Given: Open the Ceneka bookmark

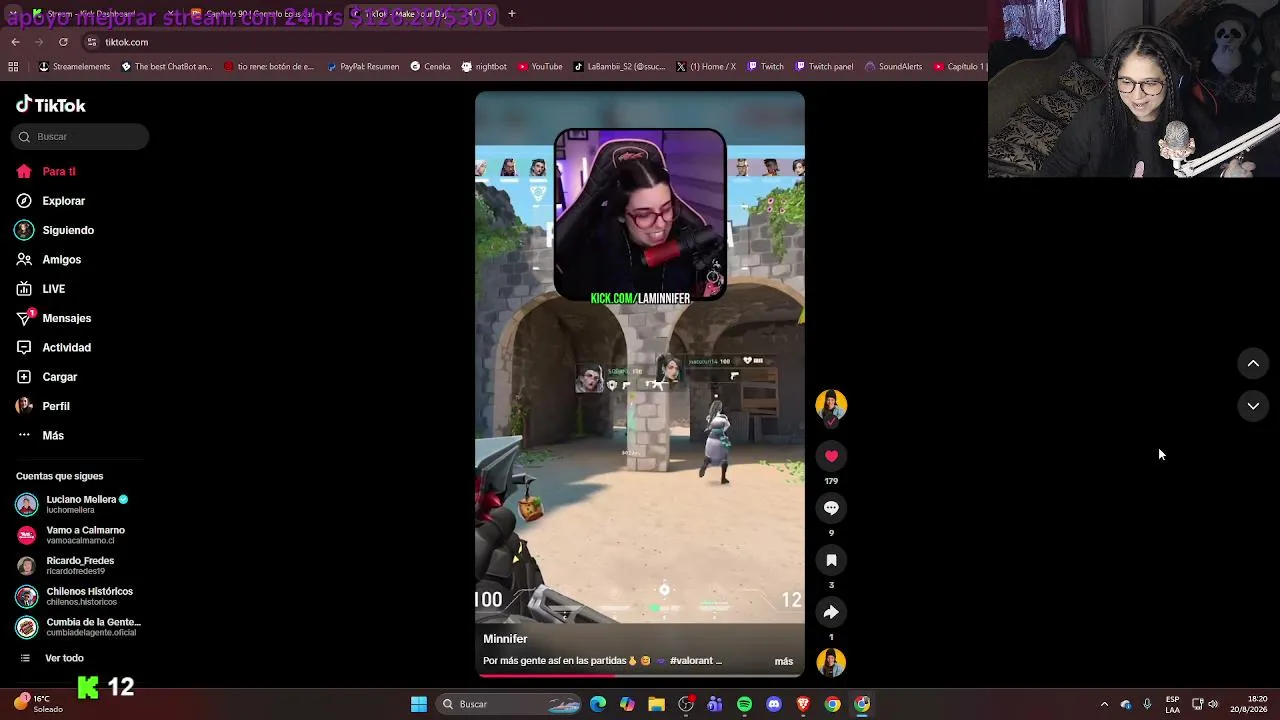Looking at the screenshot, I should (430, 67).
